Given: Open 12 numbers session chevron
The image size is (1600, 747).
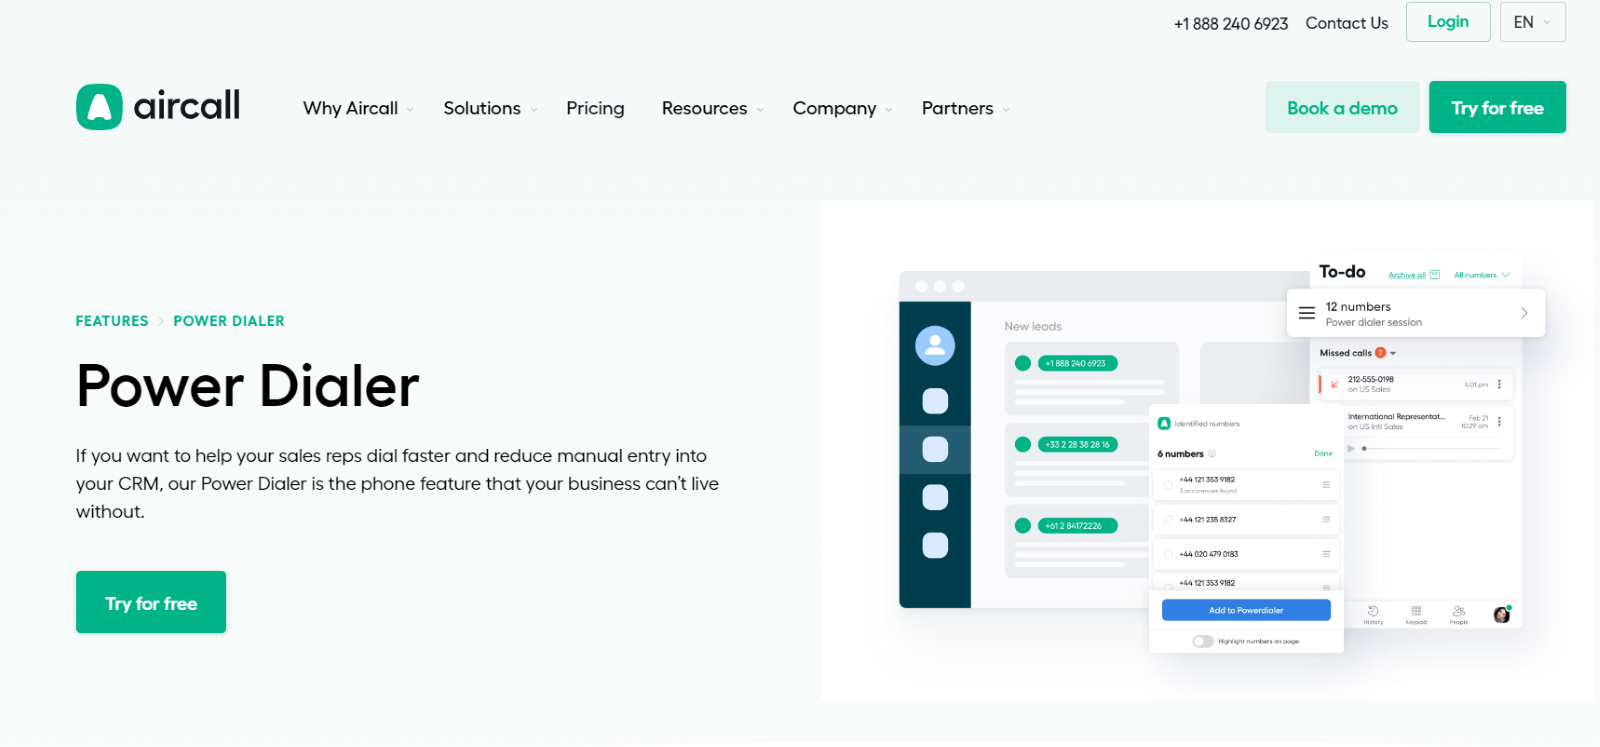Looking at the screenshot, I should [x=1524, y=313].
